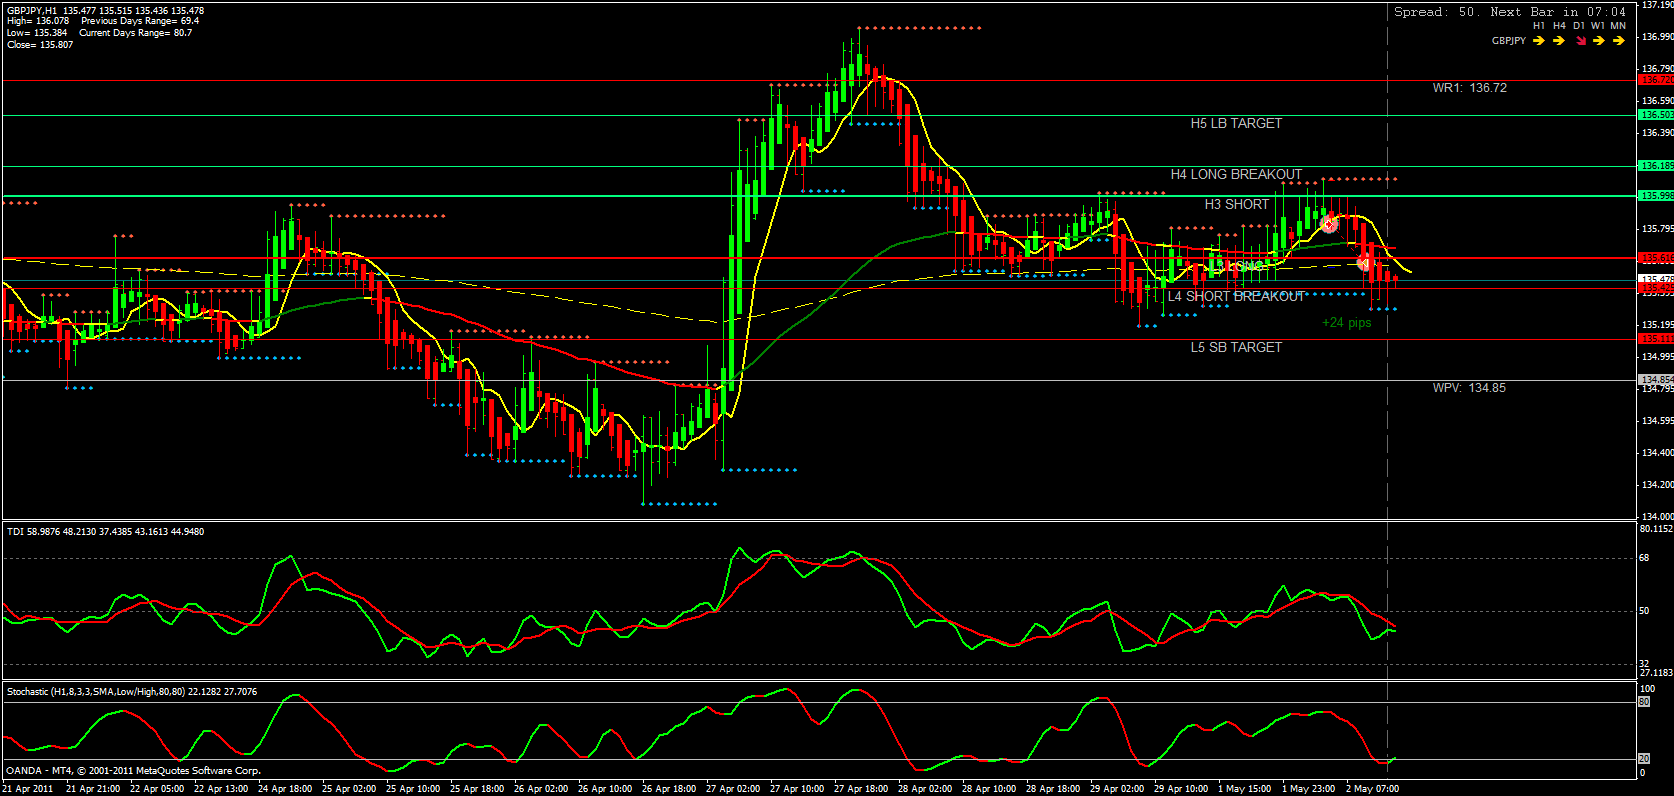This screenshot has height=796, width=1674.
Task: Click the green 135.998 price tag
Action: [x=1656, y=196]
